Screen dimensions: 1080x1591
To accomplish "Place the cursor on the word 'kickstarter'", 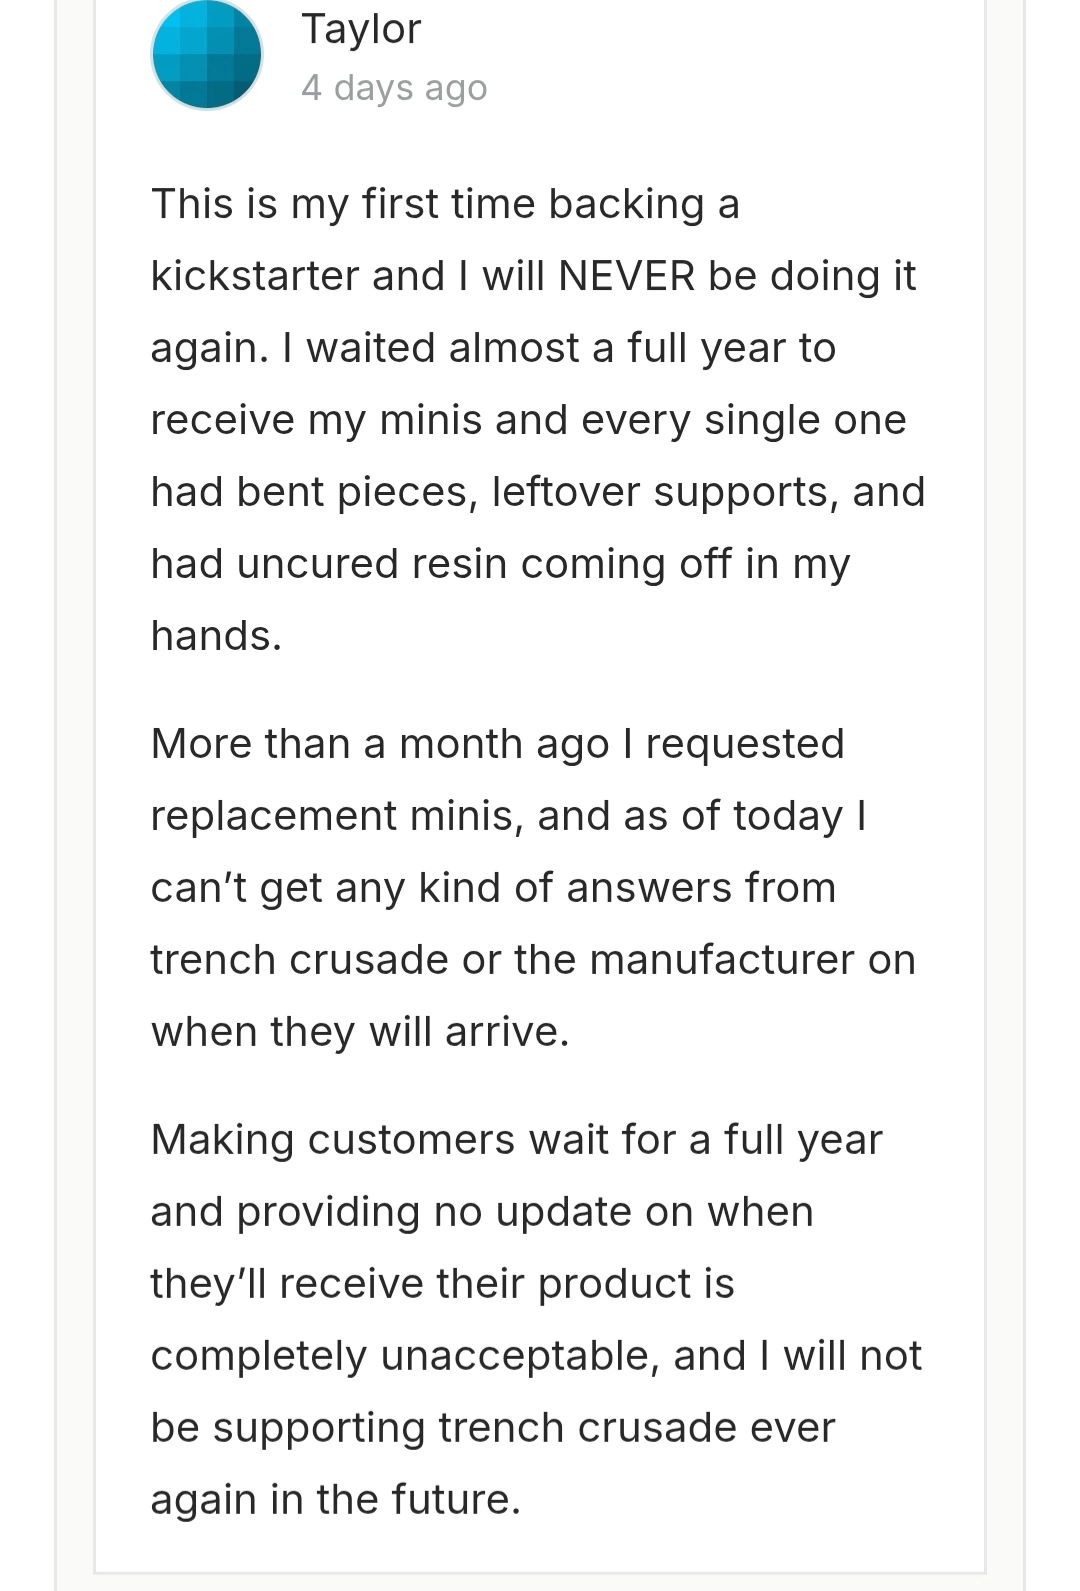I will [254, 276].
